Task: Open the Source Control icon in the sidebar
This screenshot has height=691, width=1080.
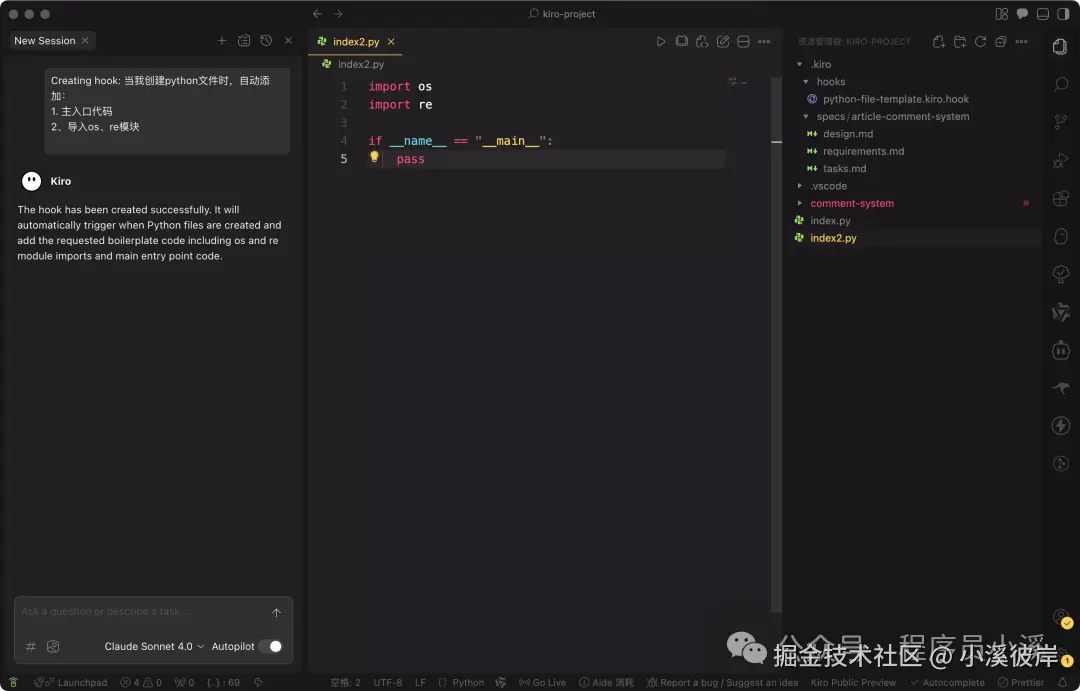Action: point(1060,122)
